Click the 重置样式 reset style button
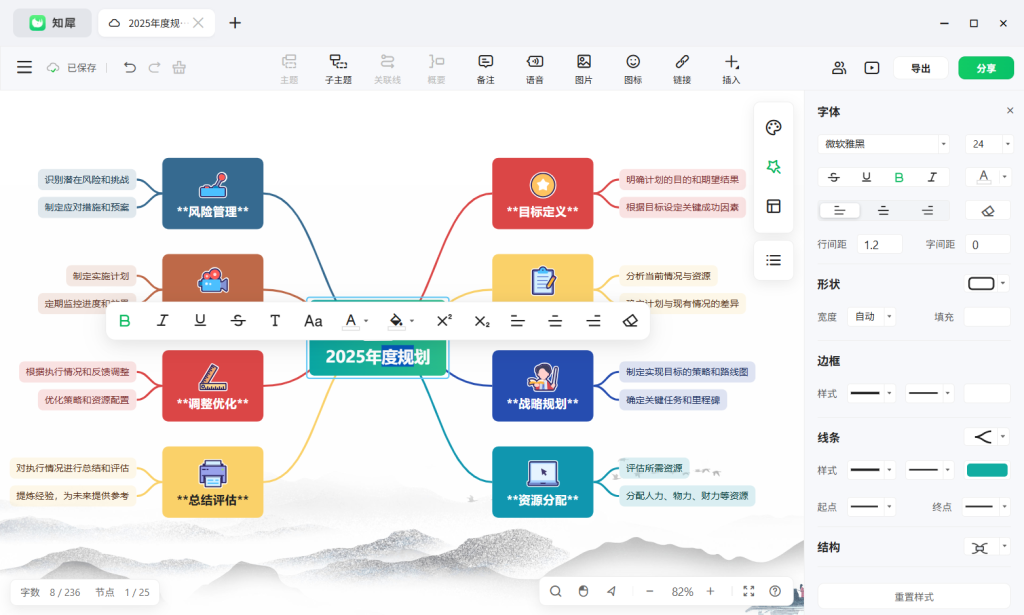Image resolution: width=1024 pixels, height=615 pixels. click(914, 597)
